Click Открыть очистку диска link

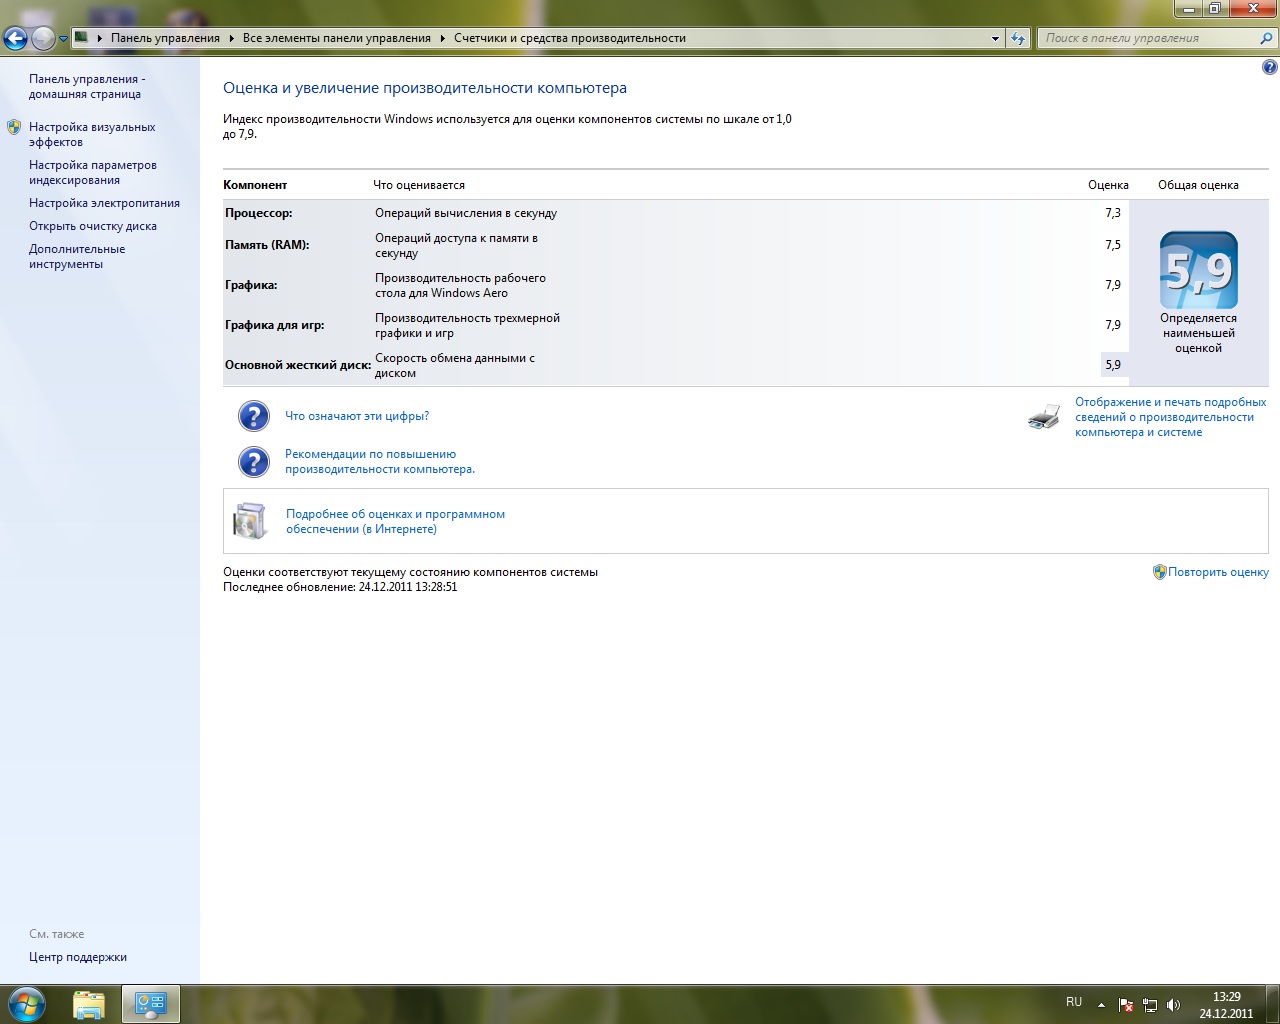click(x=93, y=226)
